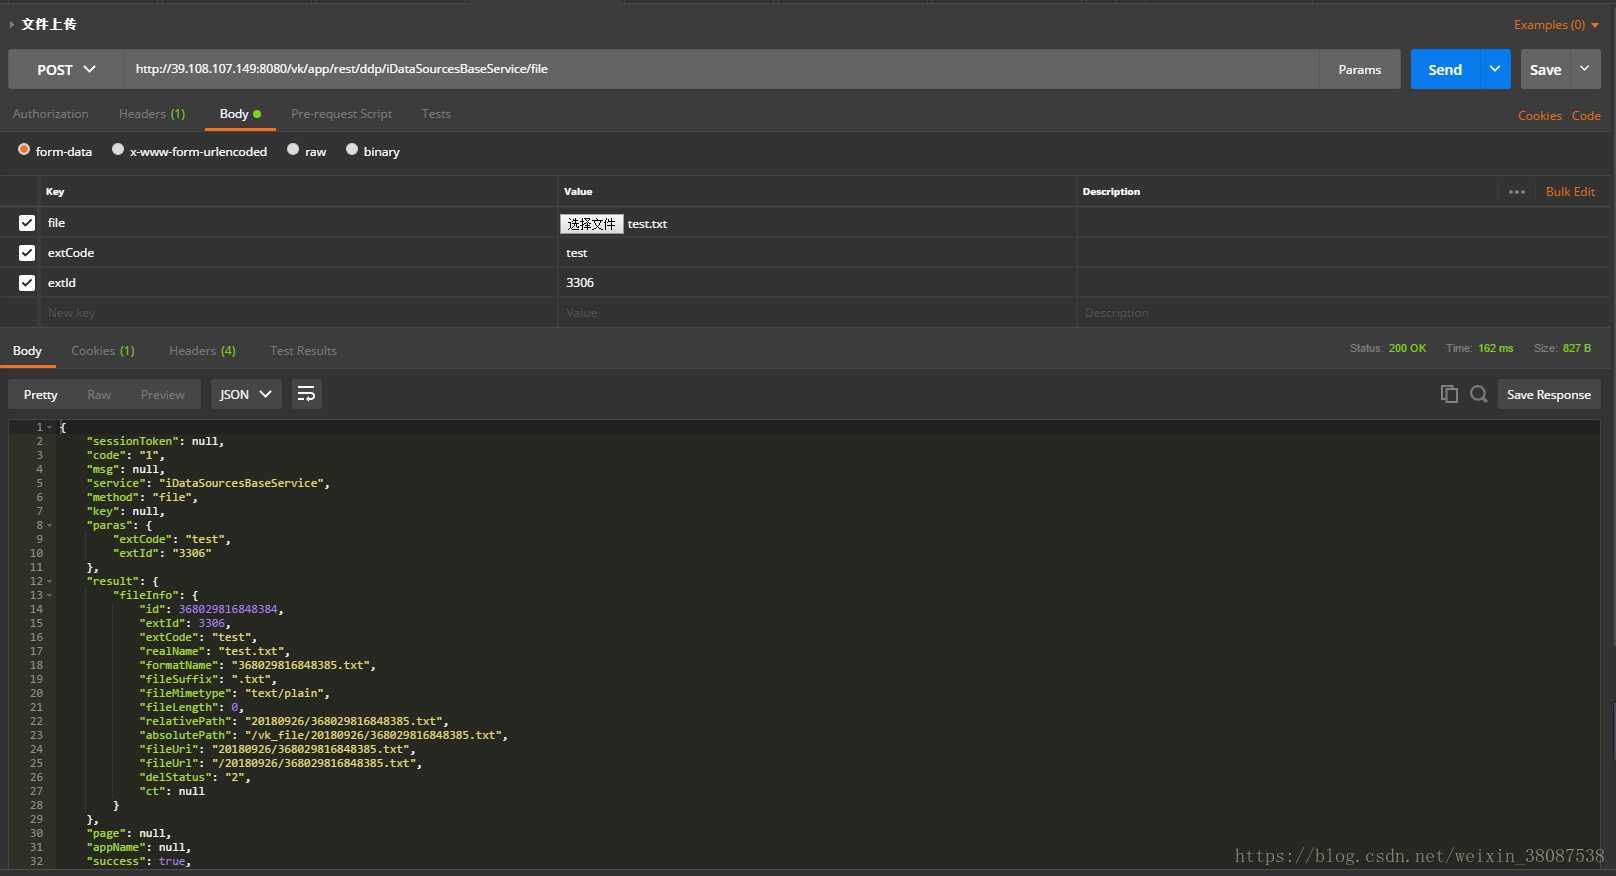Select the response Body tab
Screen dimensions: 1616x876
pyautogui.click(x=27, y=351)
